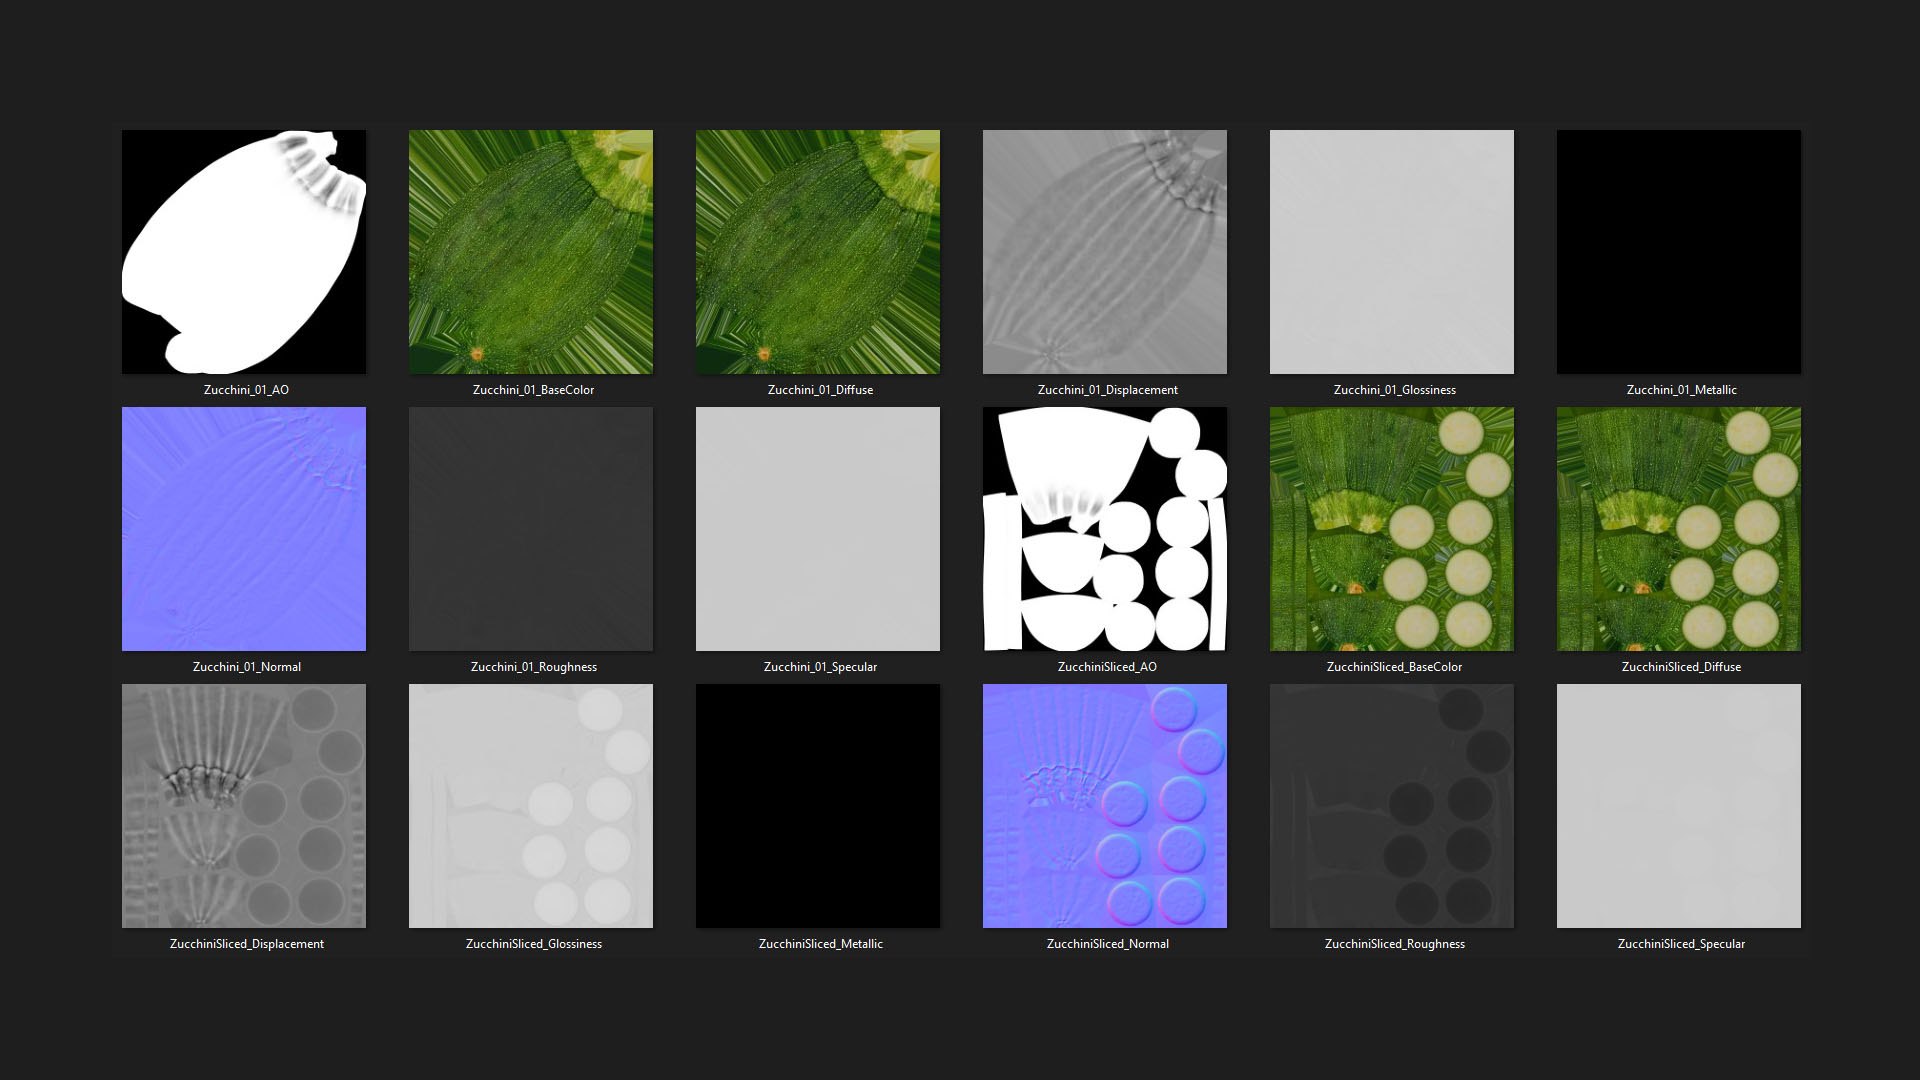Open the ZucchiniSliced_AO texture
1920x1080 pixels.
tap(1105, 529)
